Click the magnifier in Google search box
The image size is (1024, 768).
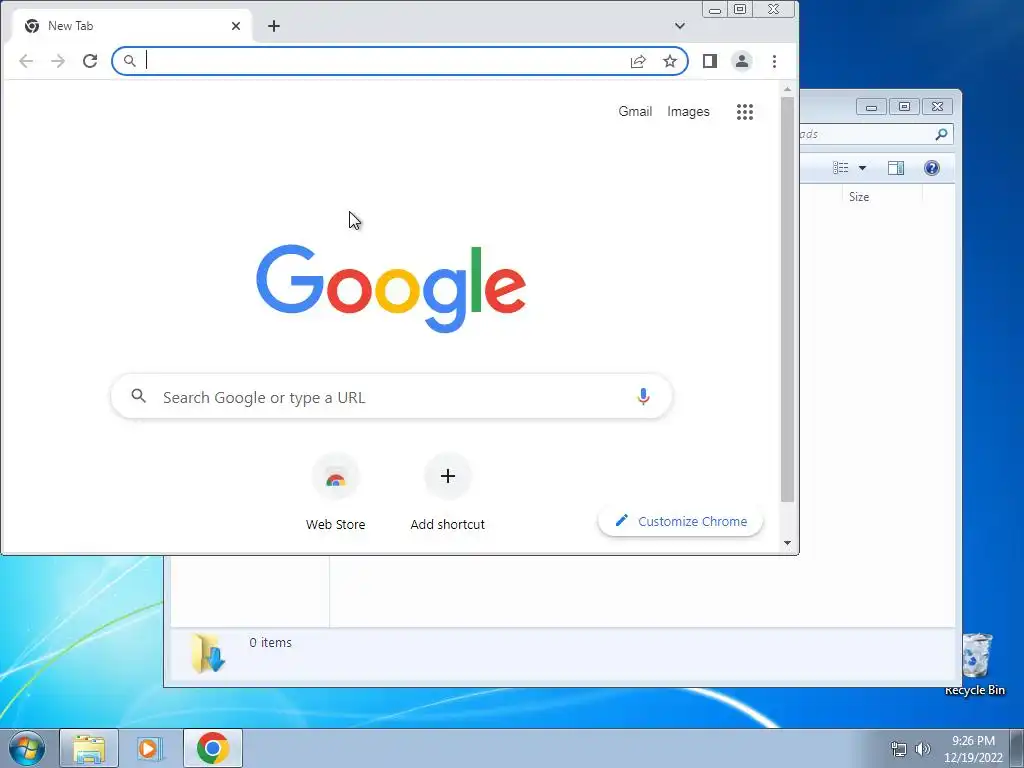pos(138,396)
